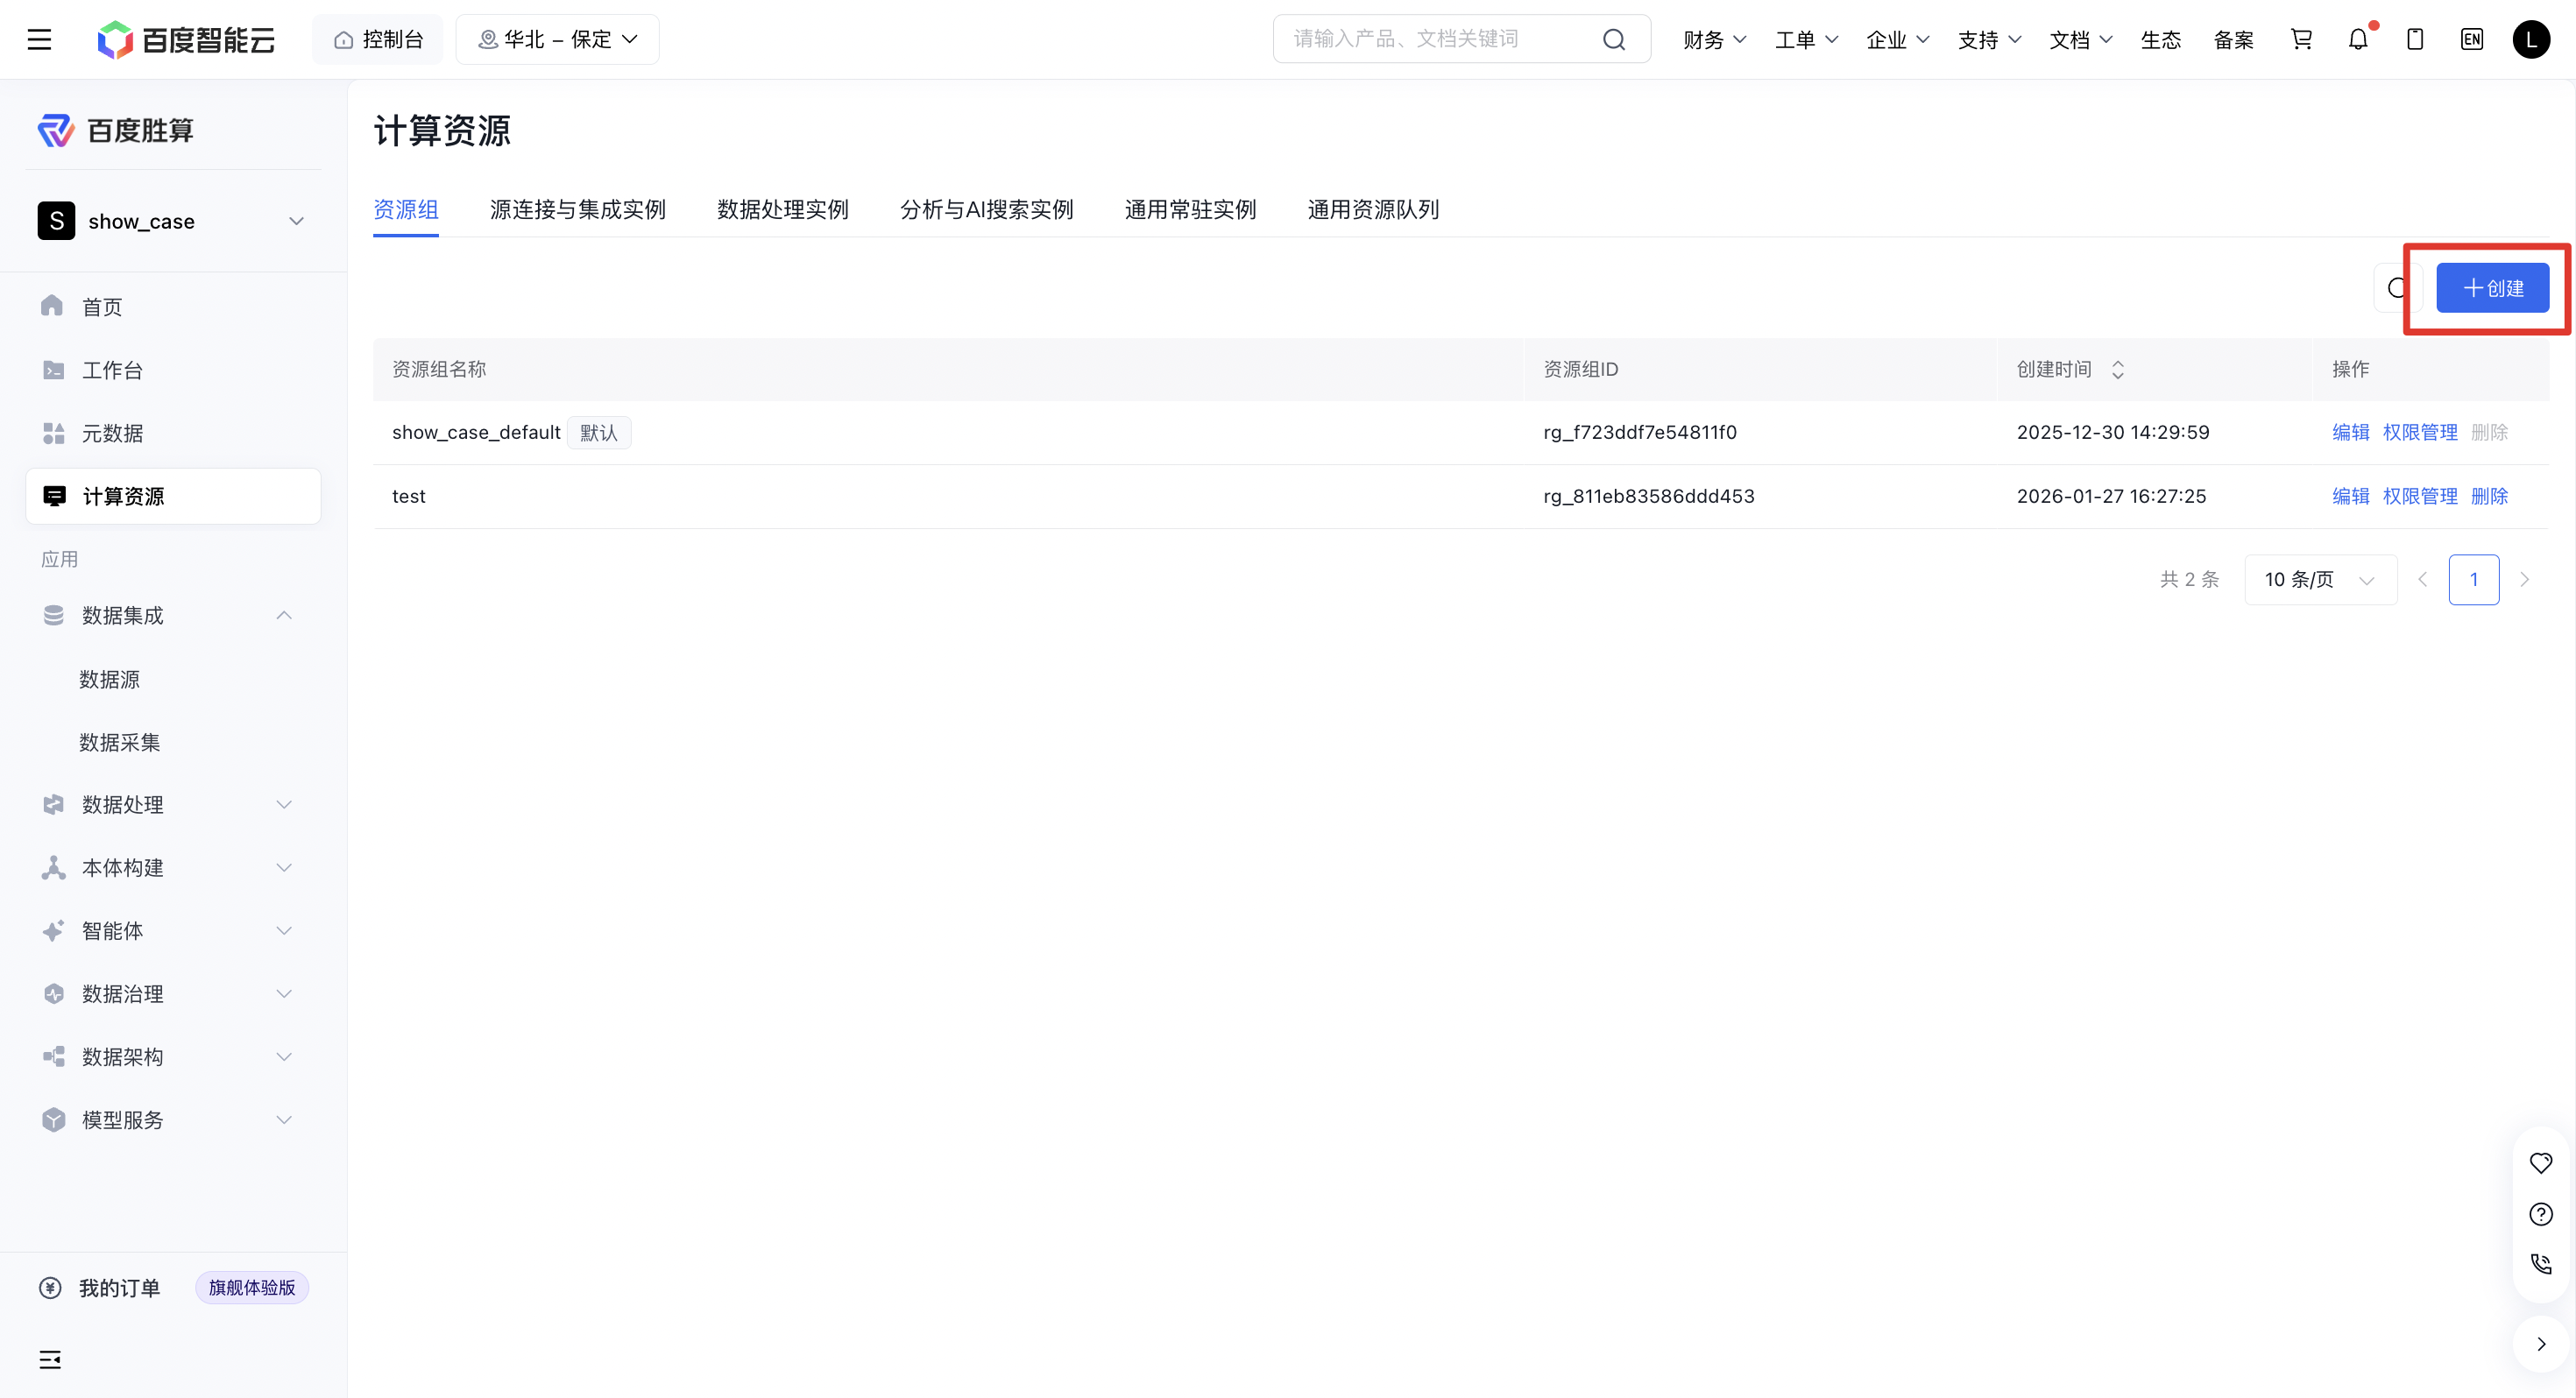Open the 文档 dropdown menu
This screenshot has height=1398, width=2576.
[x=2081, y=39]
